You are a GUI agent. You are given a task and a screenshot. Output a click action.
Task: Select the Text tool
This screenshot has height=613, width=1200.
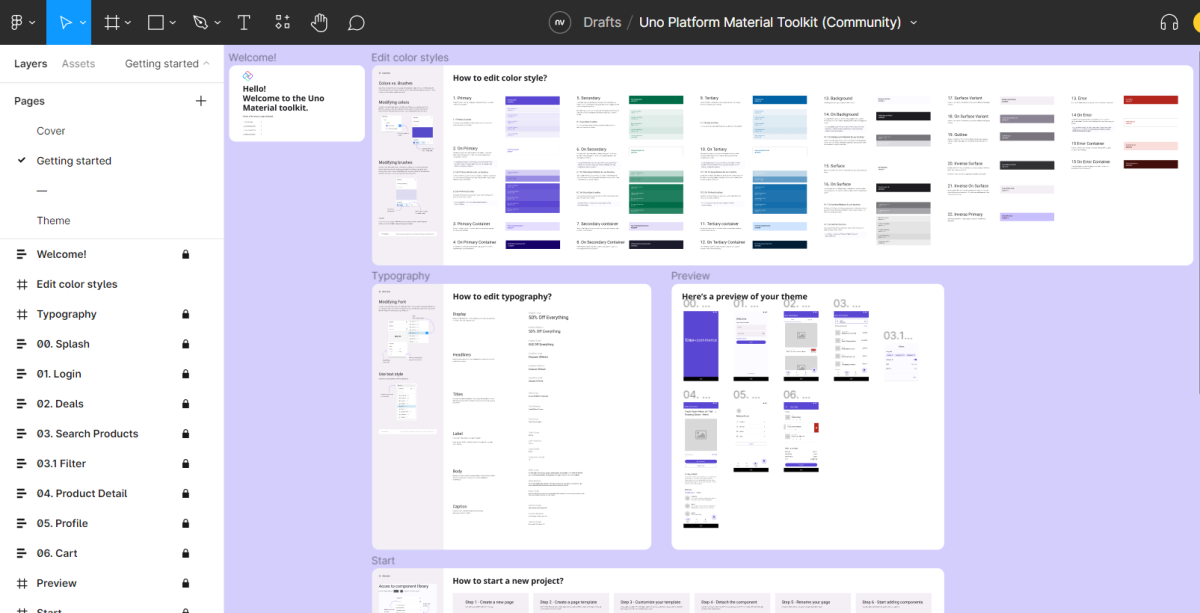point(243,21)
